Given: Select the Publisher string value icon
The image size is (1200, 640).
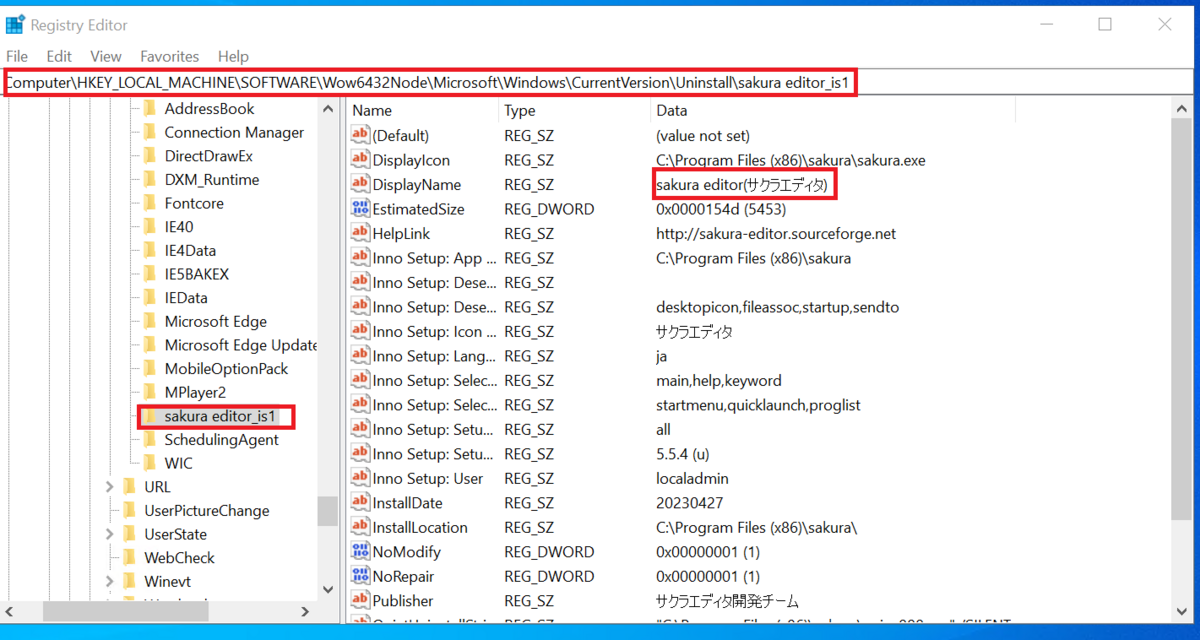Looking at the screenshot, I should 361,601.
